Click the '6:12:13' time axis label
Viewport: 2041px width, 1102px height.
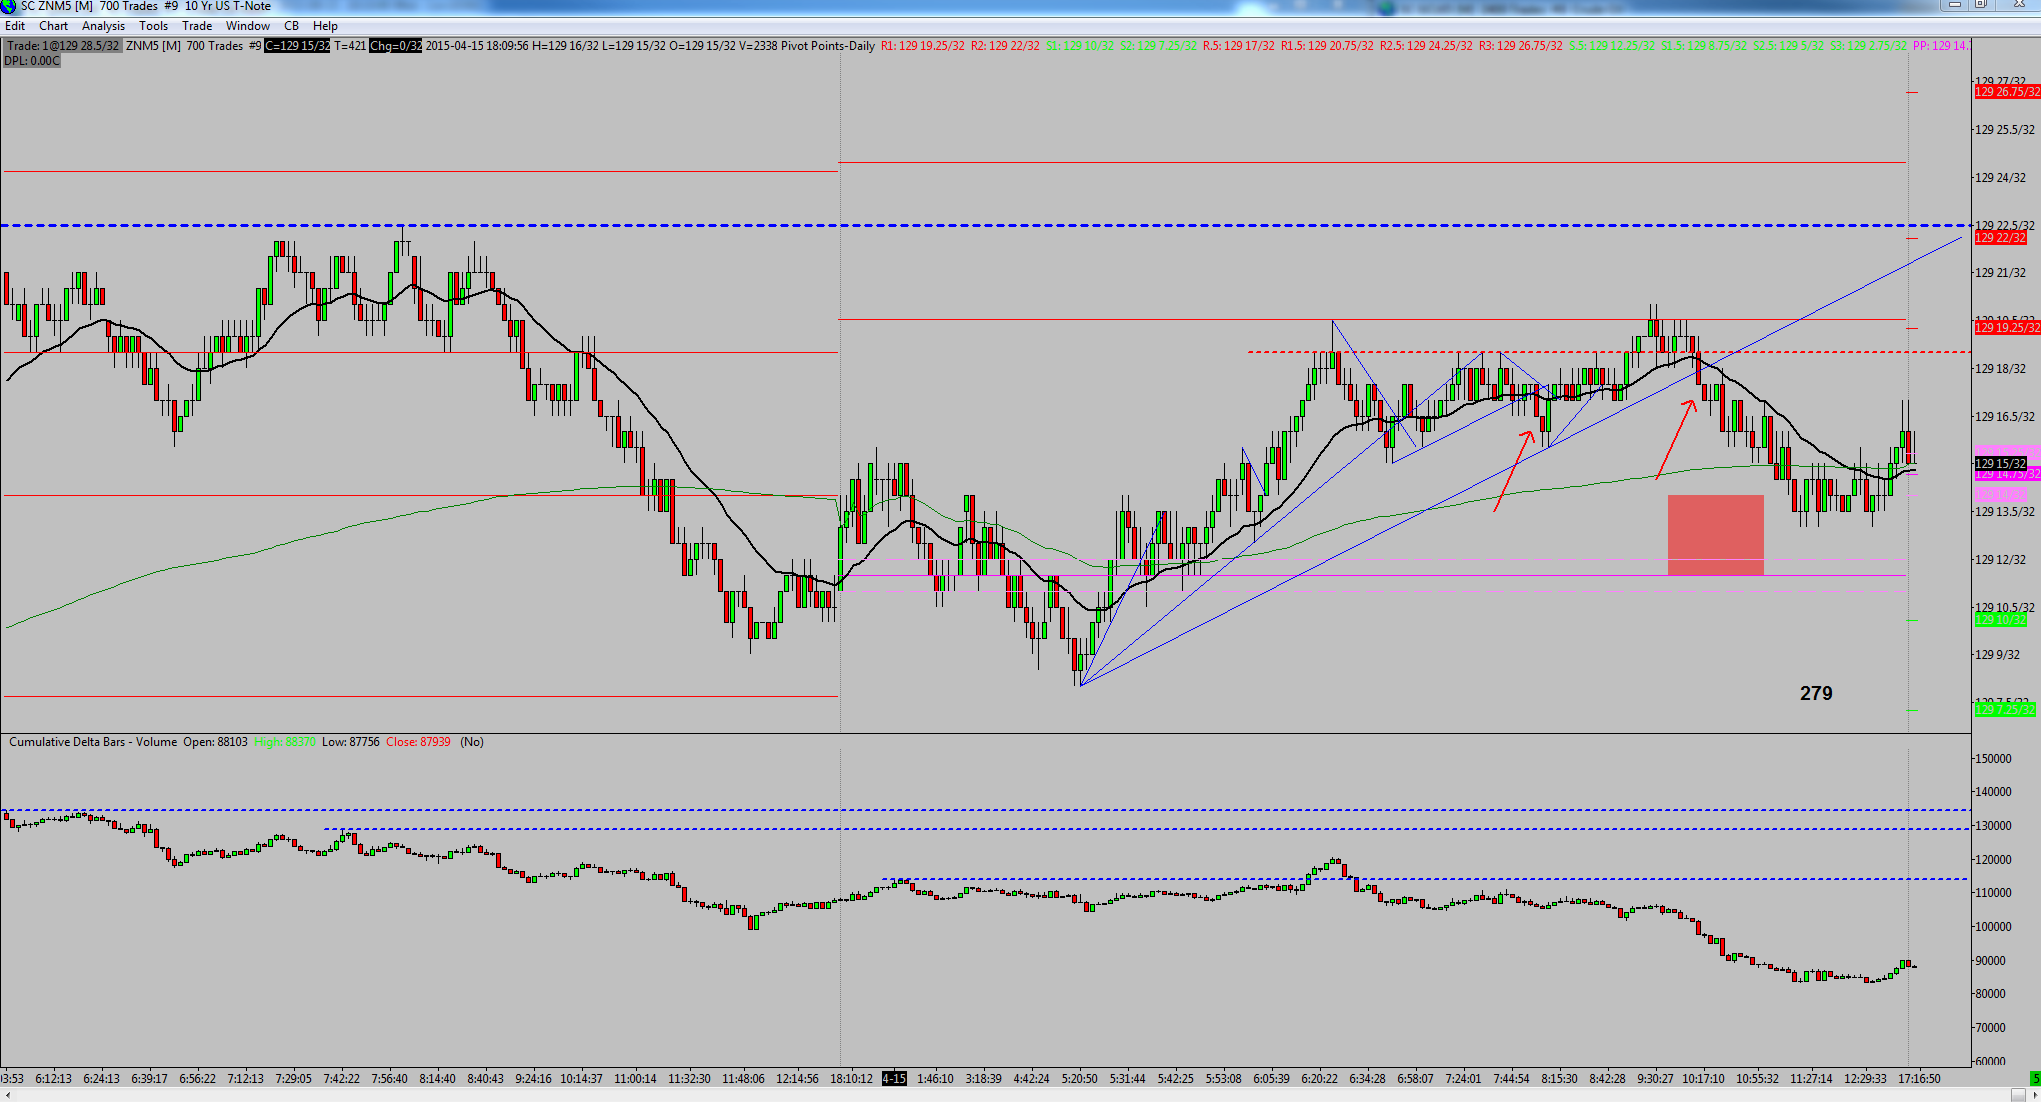53,1079
